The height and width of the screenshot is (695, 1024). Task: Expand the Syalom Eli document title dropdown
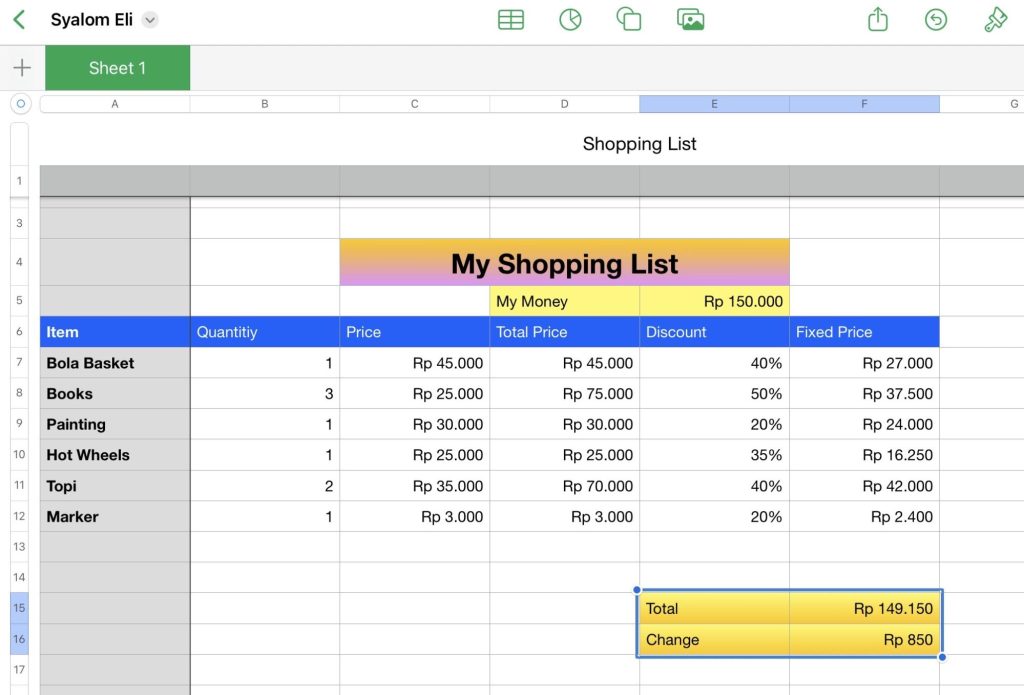pyautogui.click(x=150, y=20)
